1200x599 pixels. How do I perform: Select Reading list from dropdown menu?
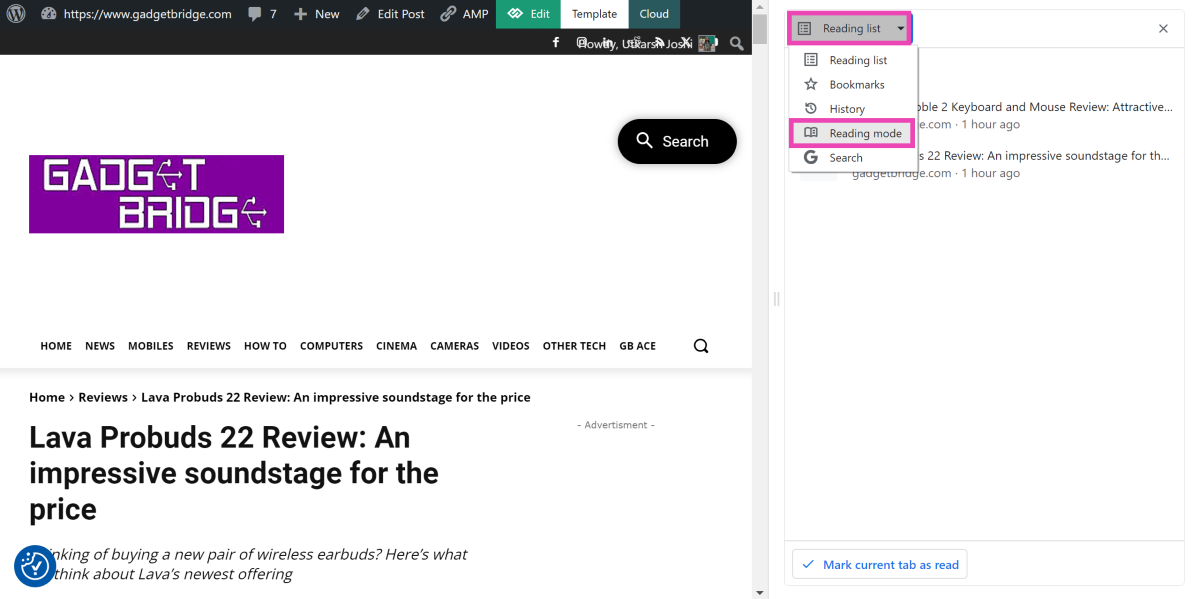click(x=853, y=60)
